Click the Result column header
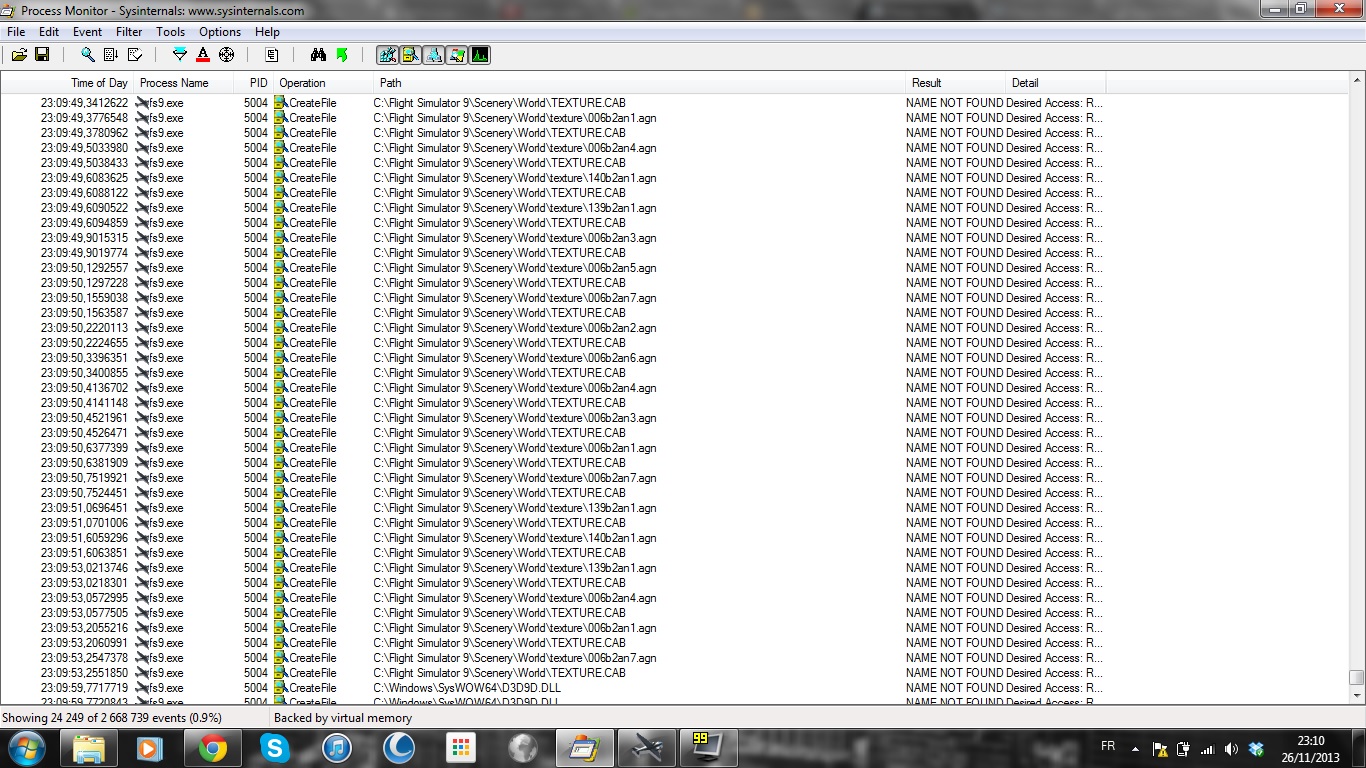 click(x=956, y=83)
